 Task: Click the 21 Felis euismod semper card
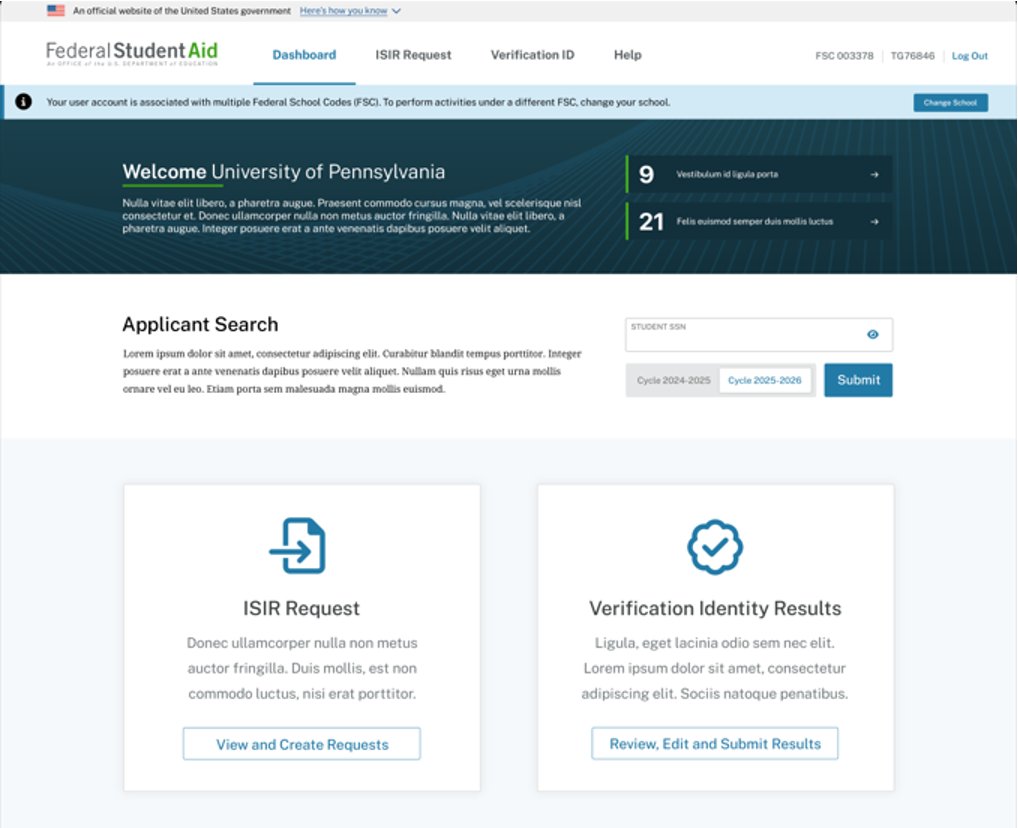point(759,221)
